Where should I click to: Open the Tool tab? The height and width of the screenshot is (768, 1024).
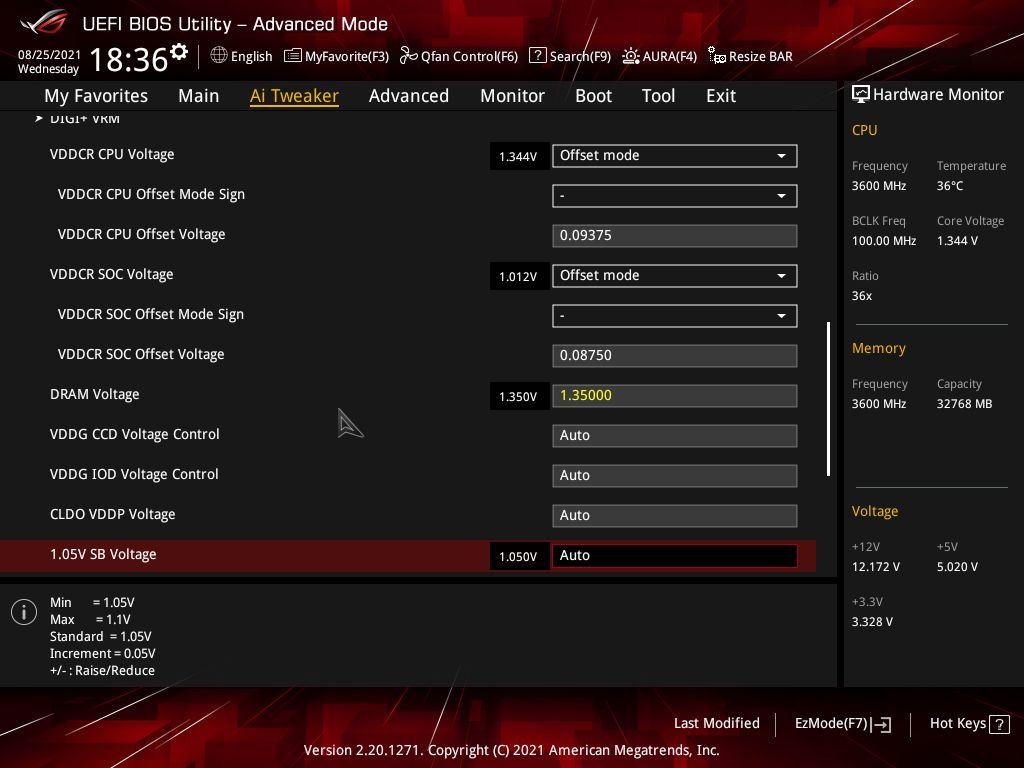[x=658, y=96]
